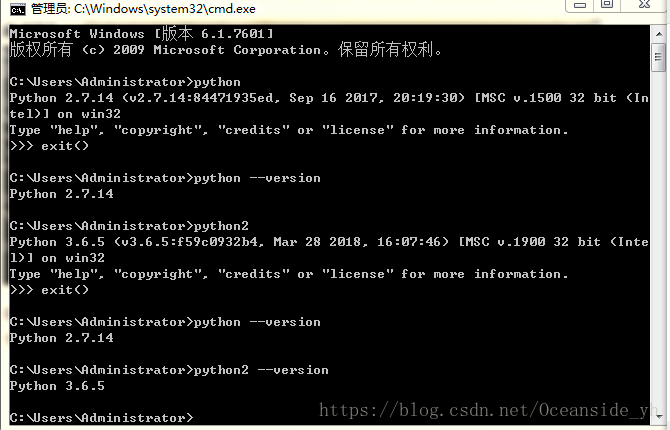
Task: Click the cmd.exe icon in title bar
Action: [x=18, y=9]
